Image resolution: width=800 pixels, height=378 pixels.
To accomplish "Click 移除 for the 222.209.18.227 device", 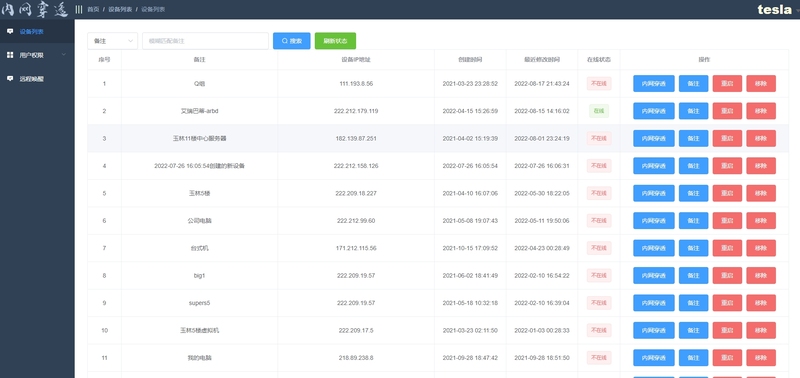I will click(761, 193).
